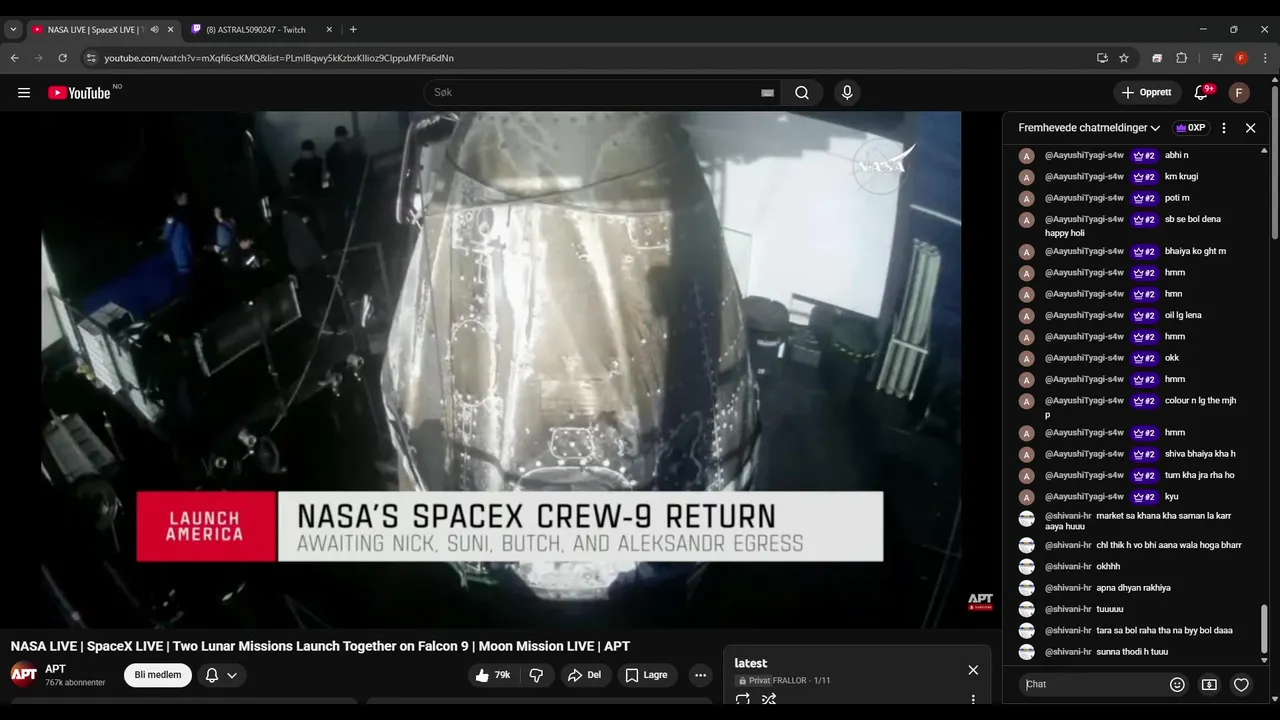Dislike the video with thumbs down

coord(536,675)
